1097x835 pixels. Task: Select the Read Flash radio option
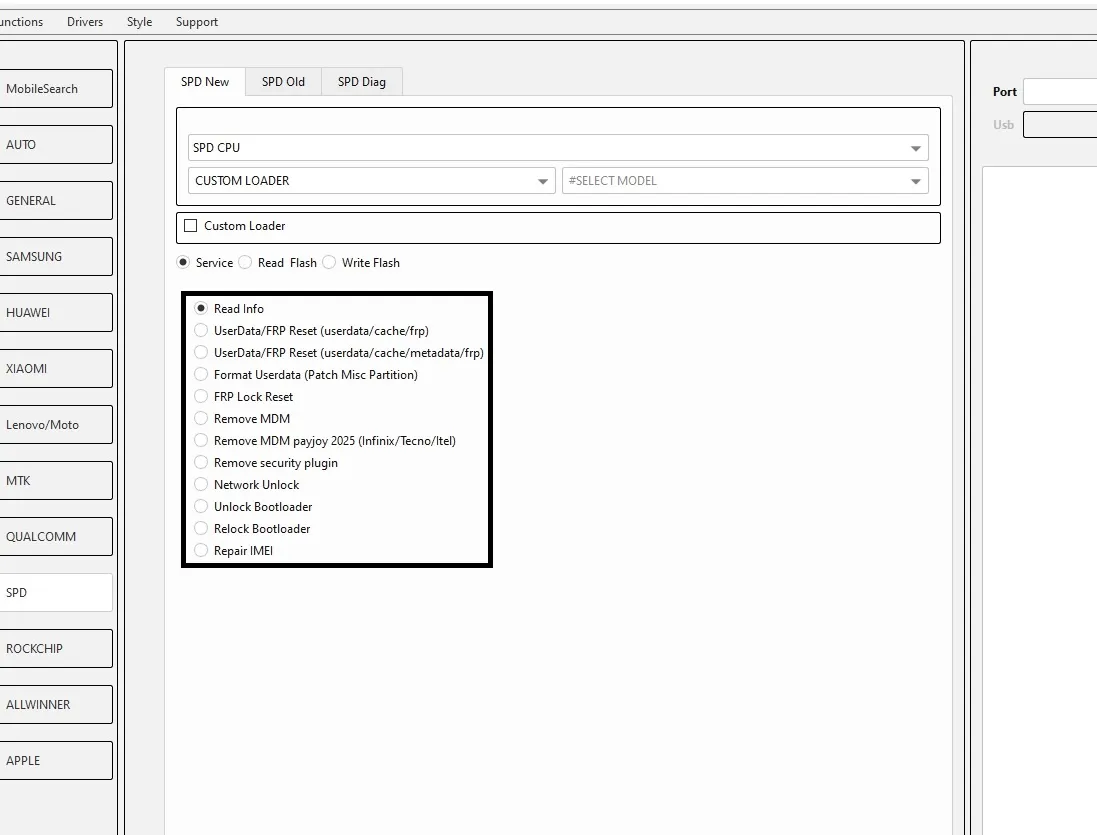coord(246,263)
